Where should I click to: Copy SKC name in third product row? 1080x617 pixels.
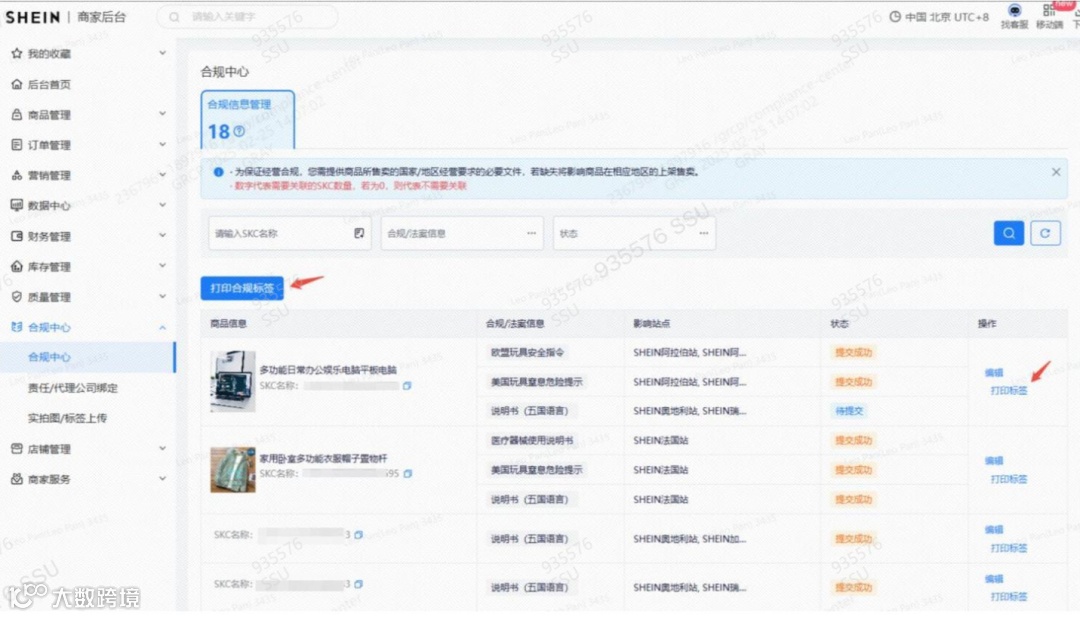(x=358, y=534)
